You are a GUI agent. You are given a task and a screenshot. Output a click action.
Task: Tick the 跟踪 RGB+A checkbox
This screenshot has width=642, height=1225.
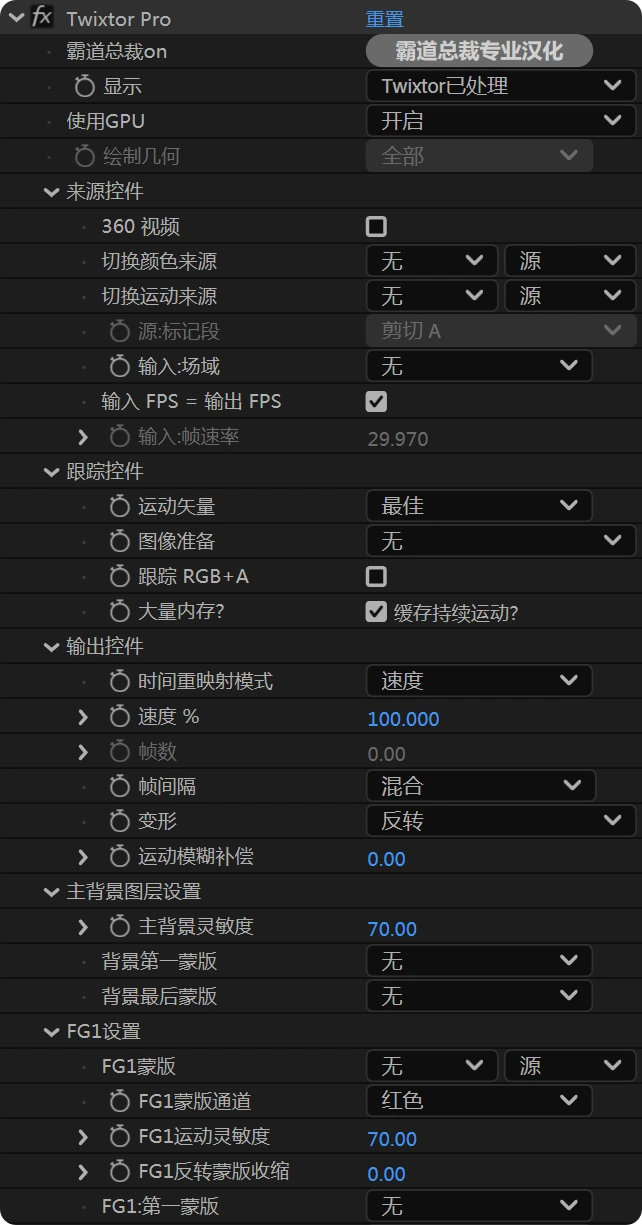point(376,576)
